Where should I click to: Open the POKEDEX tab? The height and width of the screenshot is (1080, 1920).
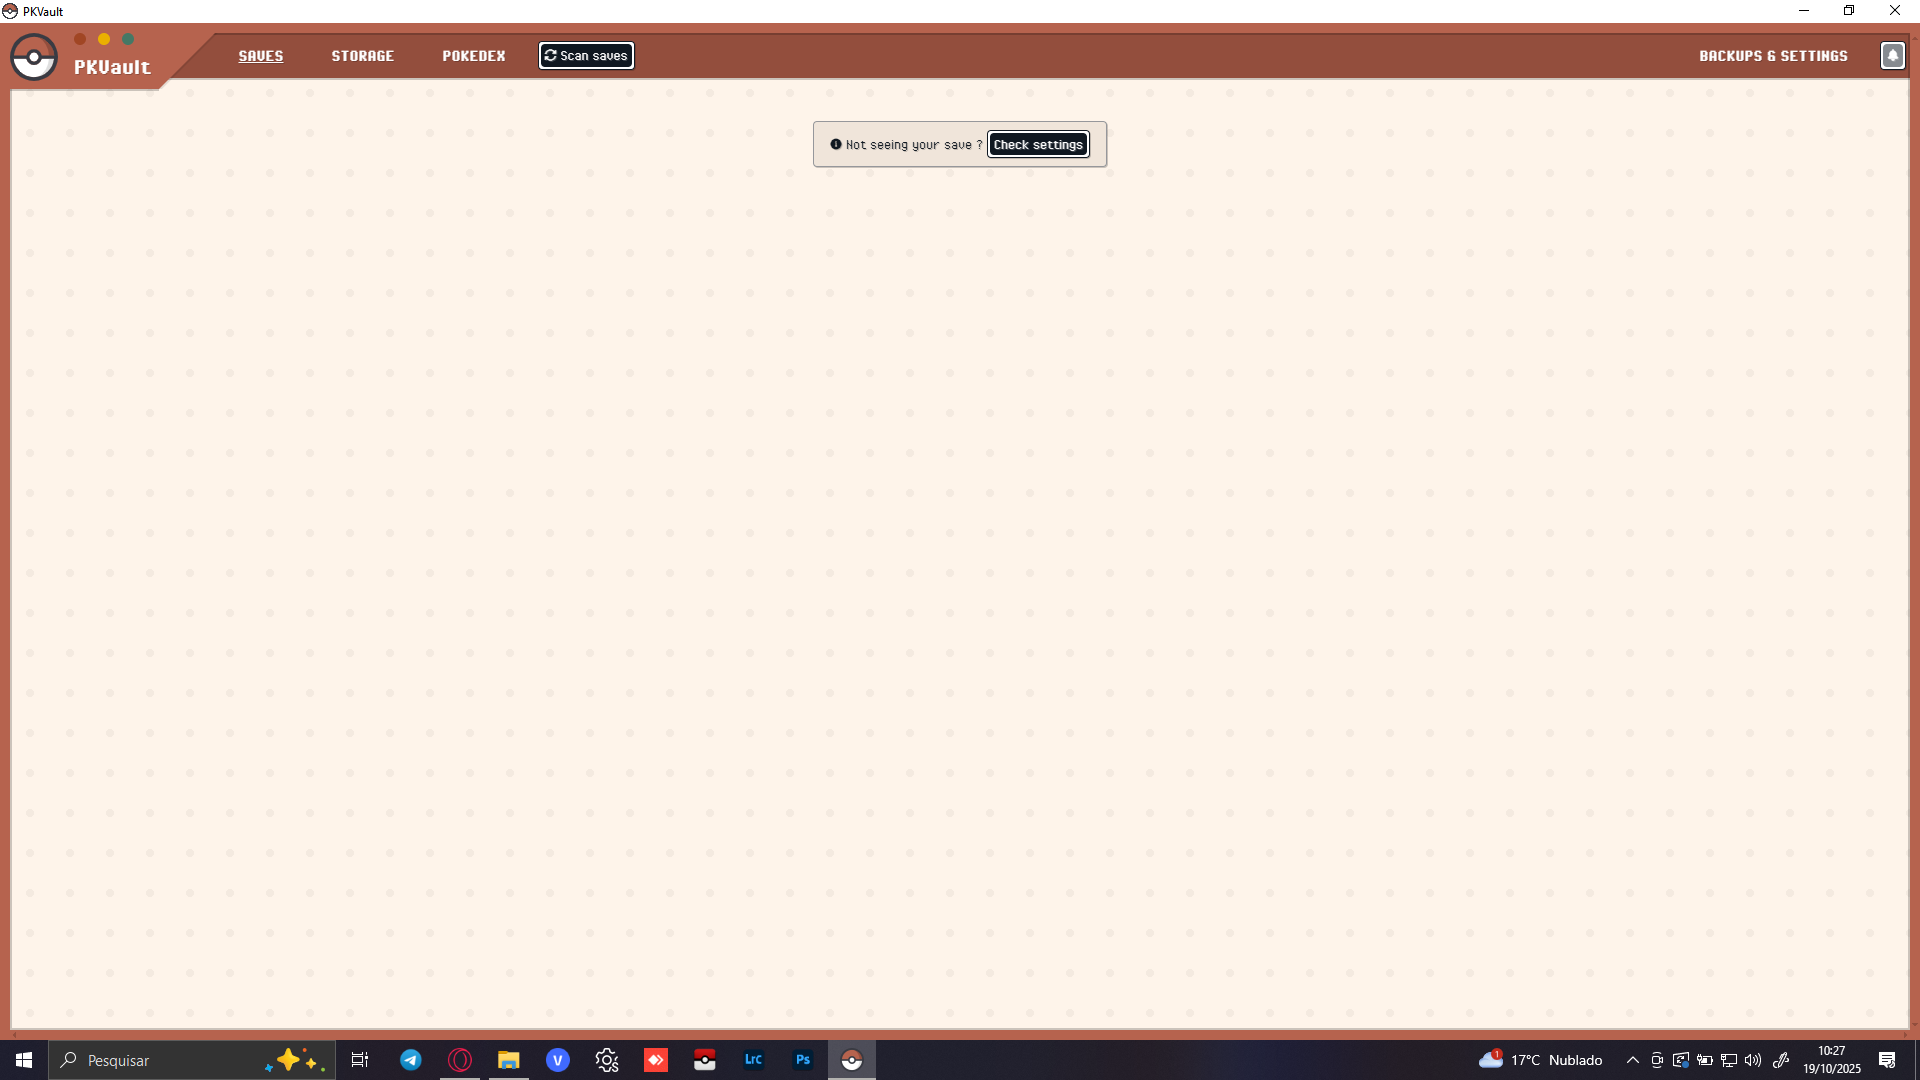click(473, 56)
